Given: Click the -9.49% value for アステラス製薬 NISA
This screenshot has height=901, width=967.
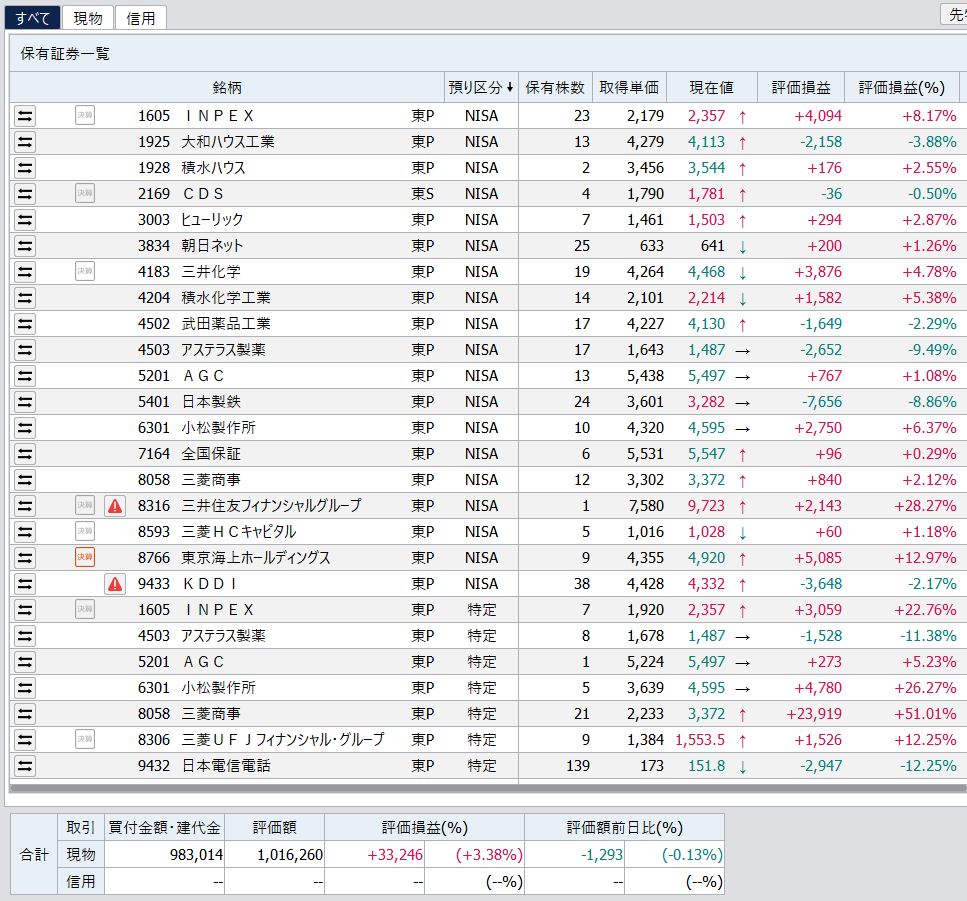Looking at the screenshot, I should point(932,350).
